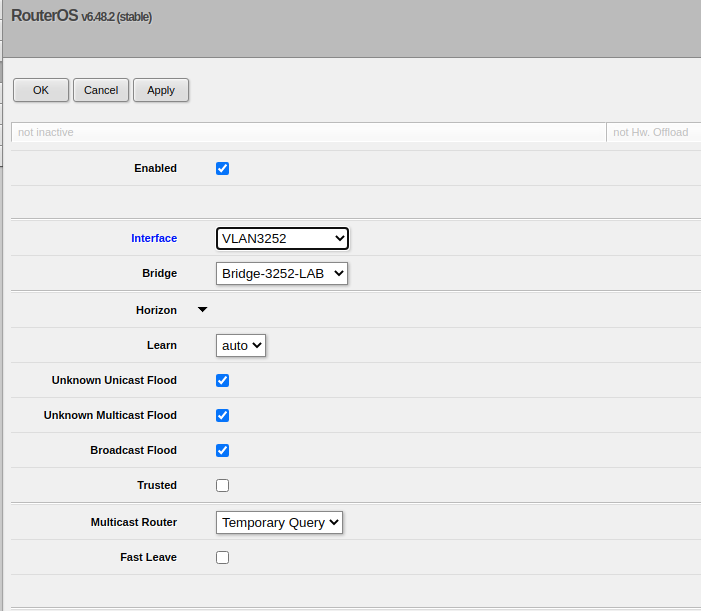The image size is (701, 611).
Task: Open the Interface dropdown showing VLAN3252
Action: click(x=282, y=238)
